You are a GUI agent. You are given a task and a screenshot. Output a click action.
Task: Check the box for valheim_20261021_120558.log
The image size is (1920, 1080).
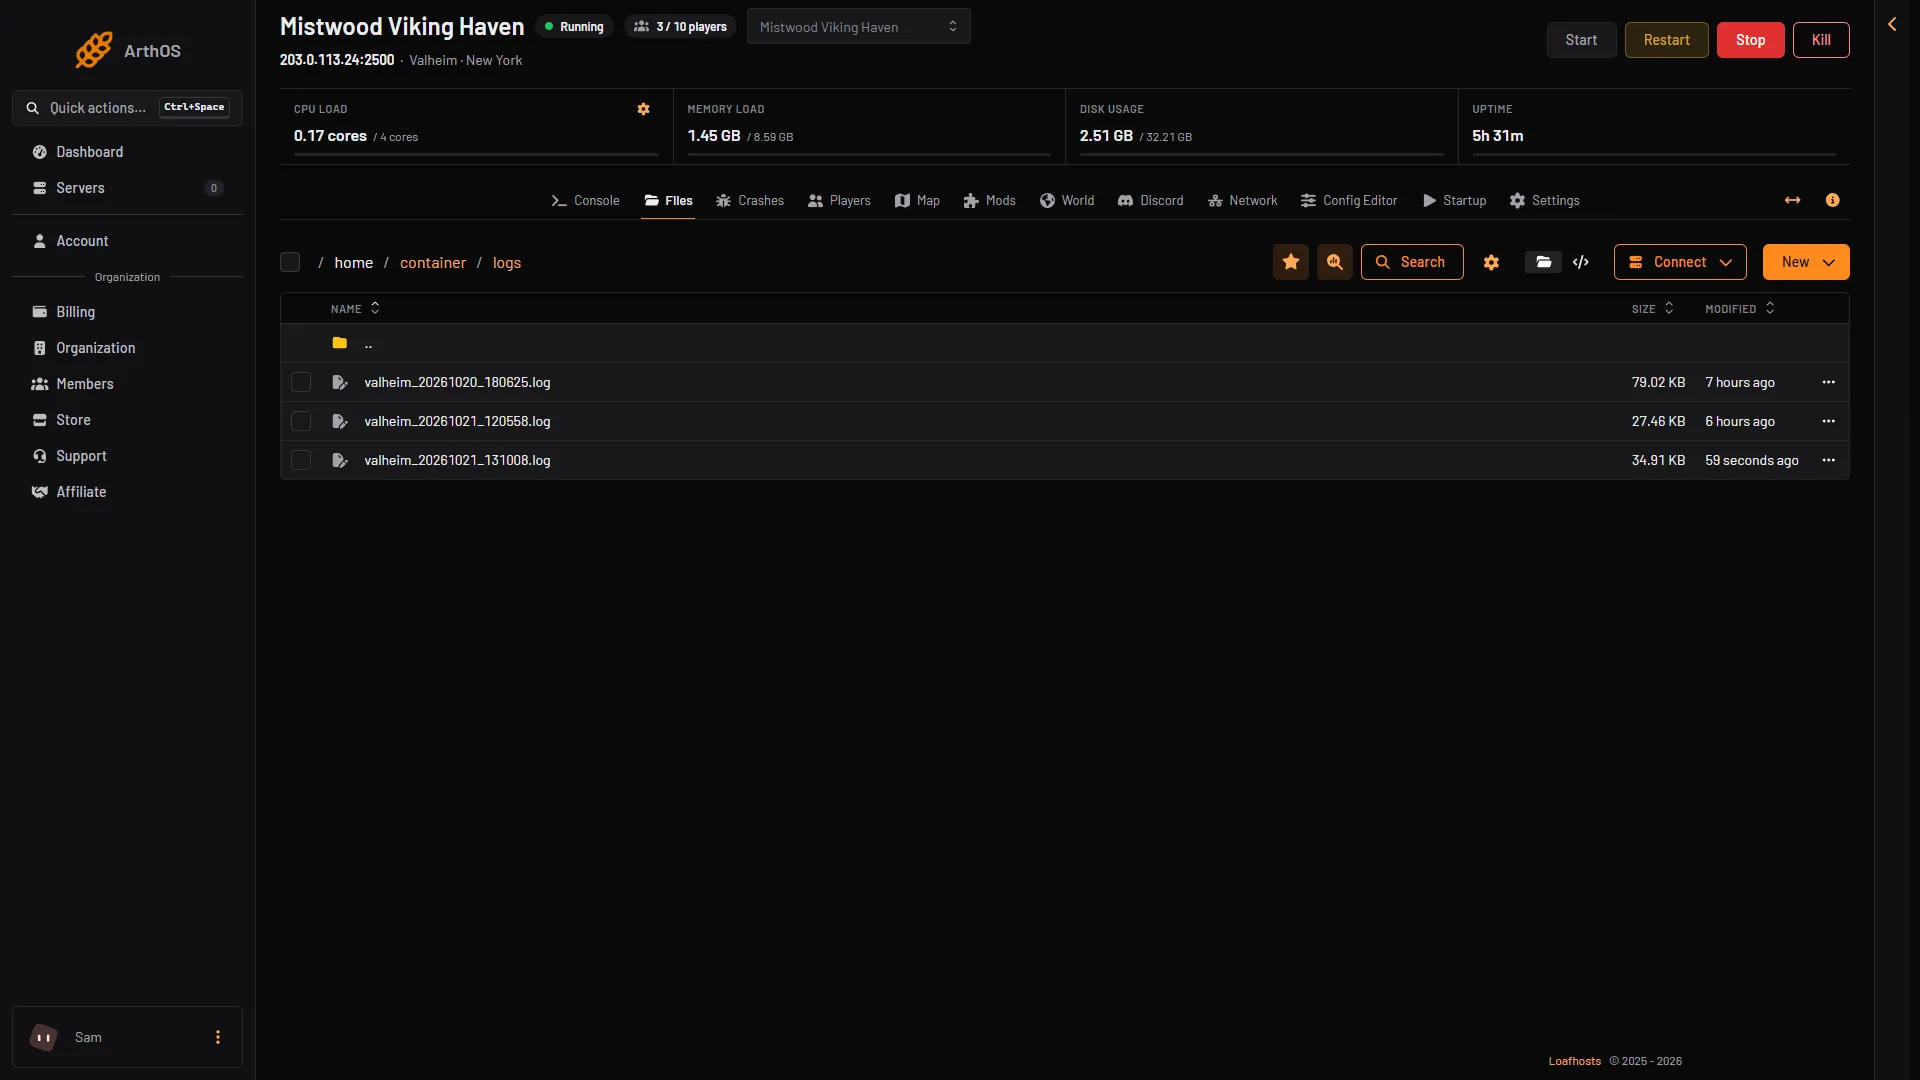[301, 421]
